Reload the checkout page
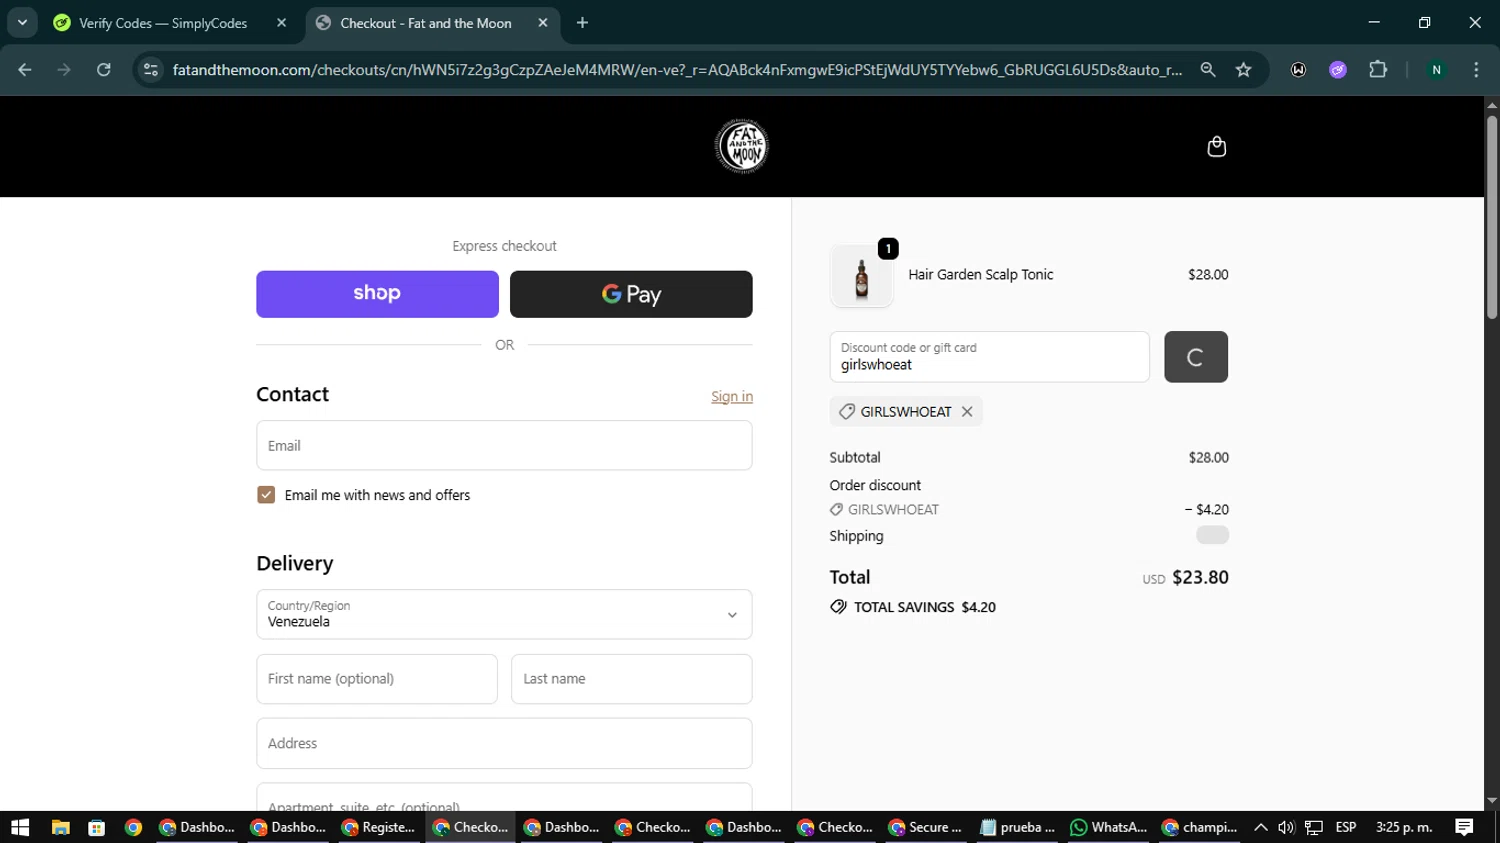The image size is (1500, 843). (104, 70)
